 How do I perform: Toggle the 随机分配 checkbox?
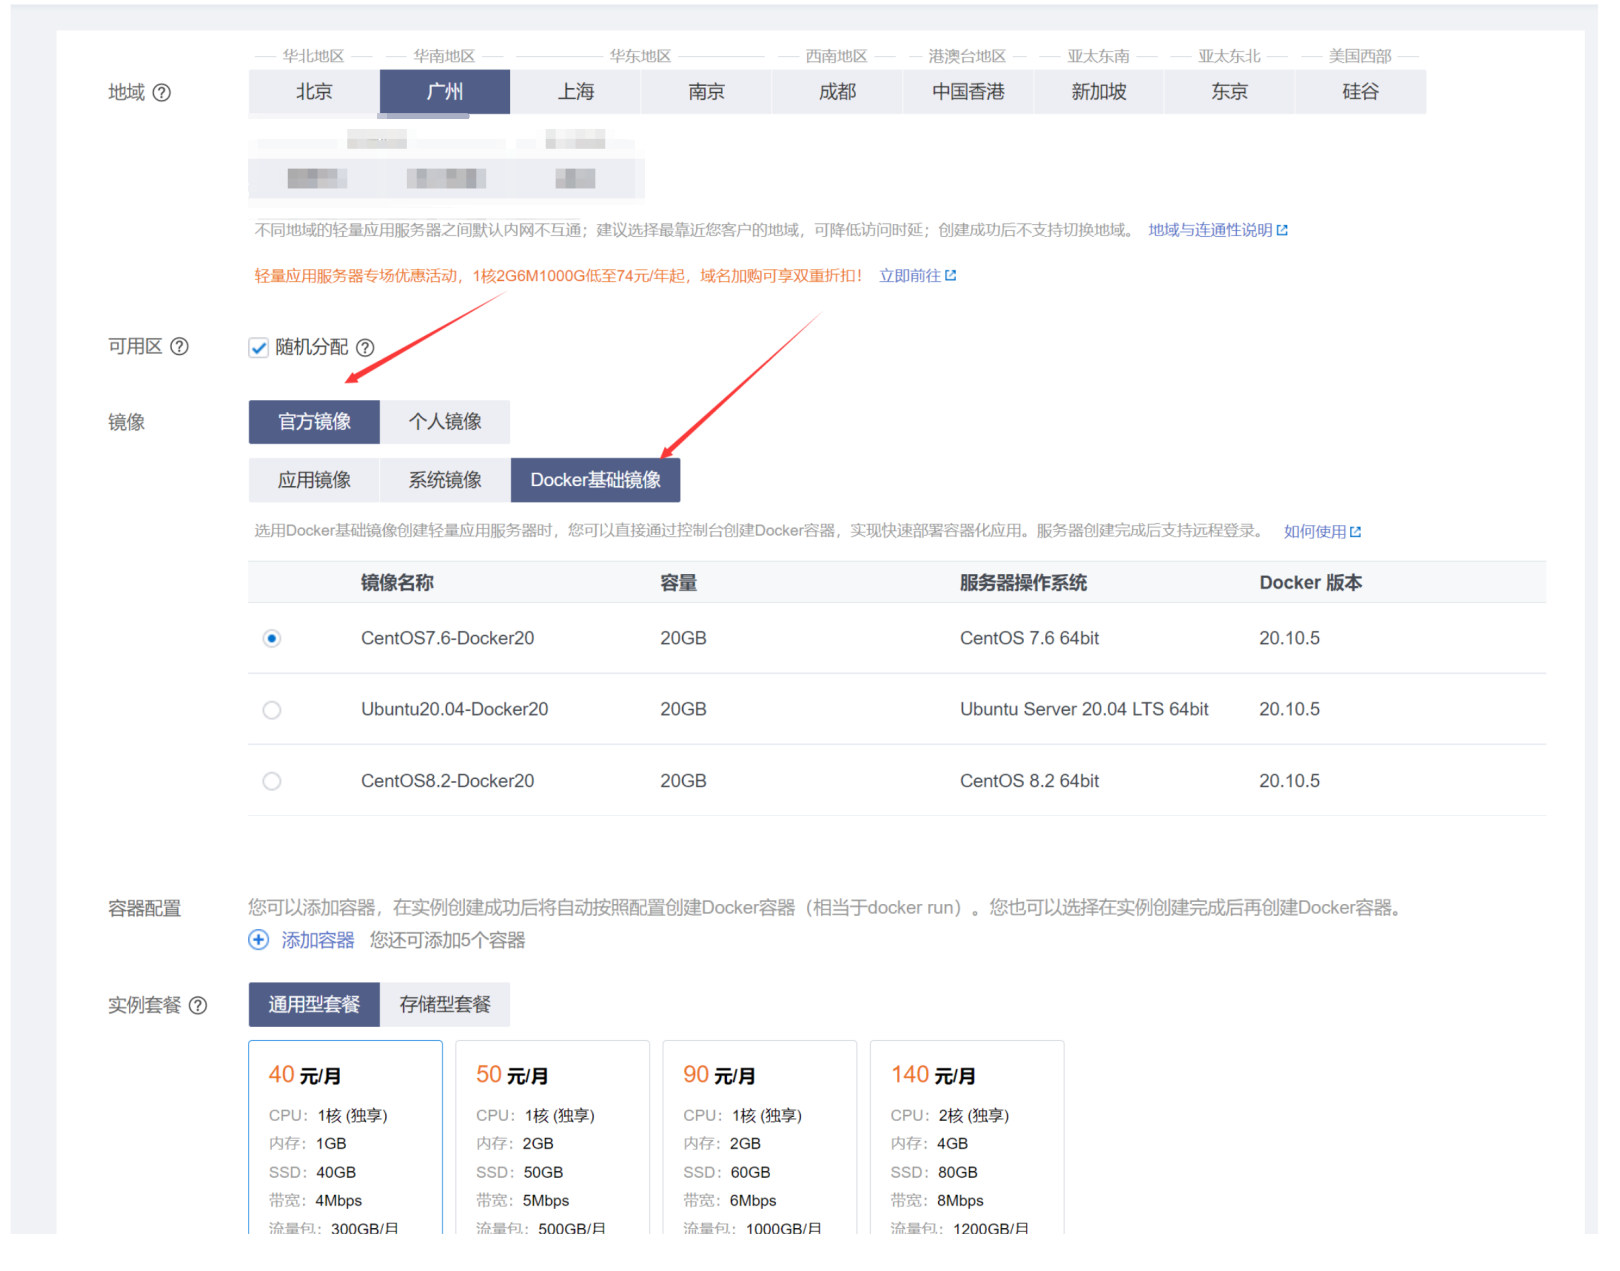259,347
